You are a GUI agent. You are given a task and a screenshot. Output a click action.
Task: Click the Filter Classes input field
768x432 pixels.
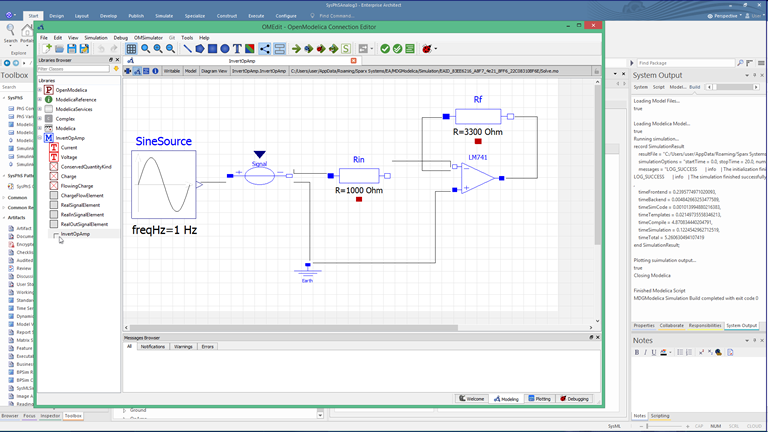(x=73, y=69)
